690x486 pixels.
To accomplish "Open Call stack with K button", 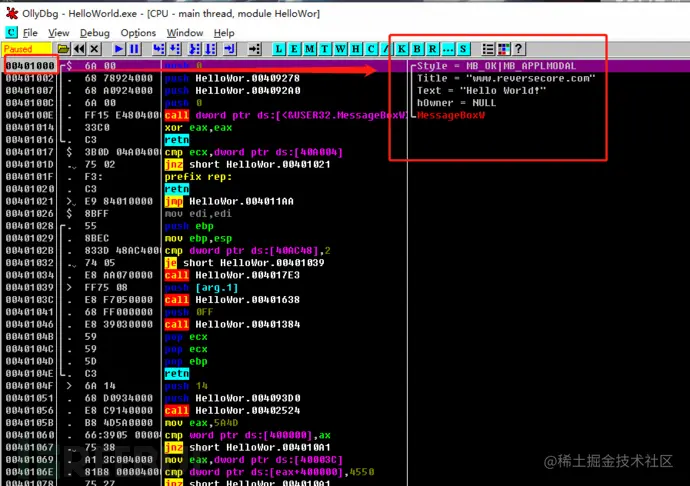I will (x=402, y=49).
